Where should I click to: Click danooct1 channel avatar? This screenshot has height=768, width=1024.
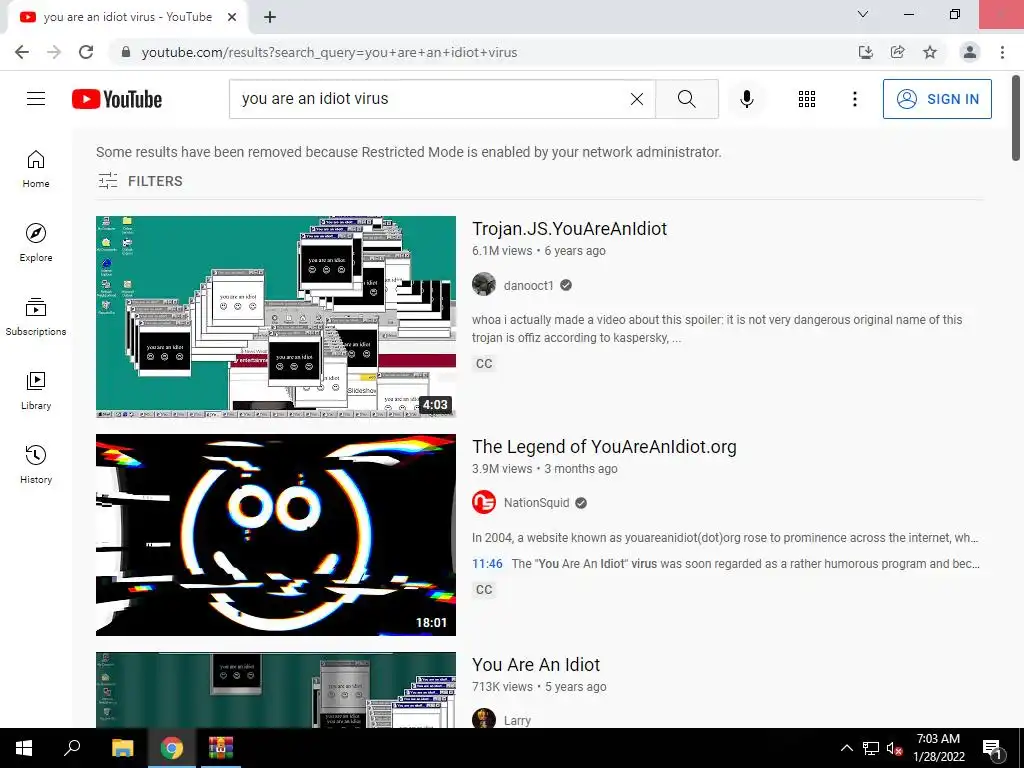484,285
